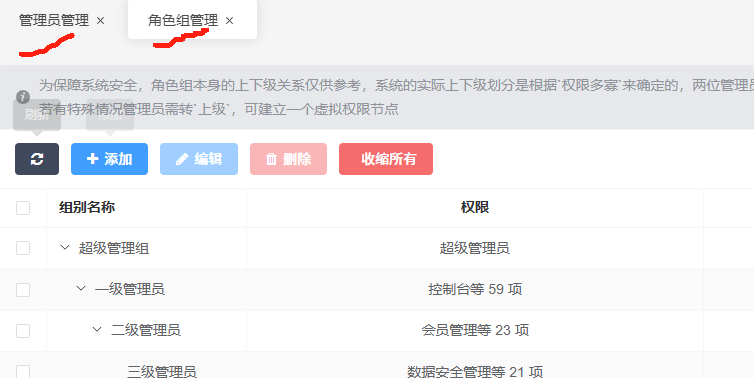Click the 控制台等 59 项 cell
The image size is (754, 378).
[x=475, y=289]
